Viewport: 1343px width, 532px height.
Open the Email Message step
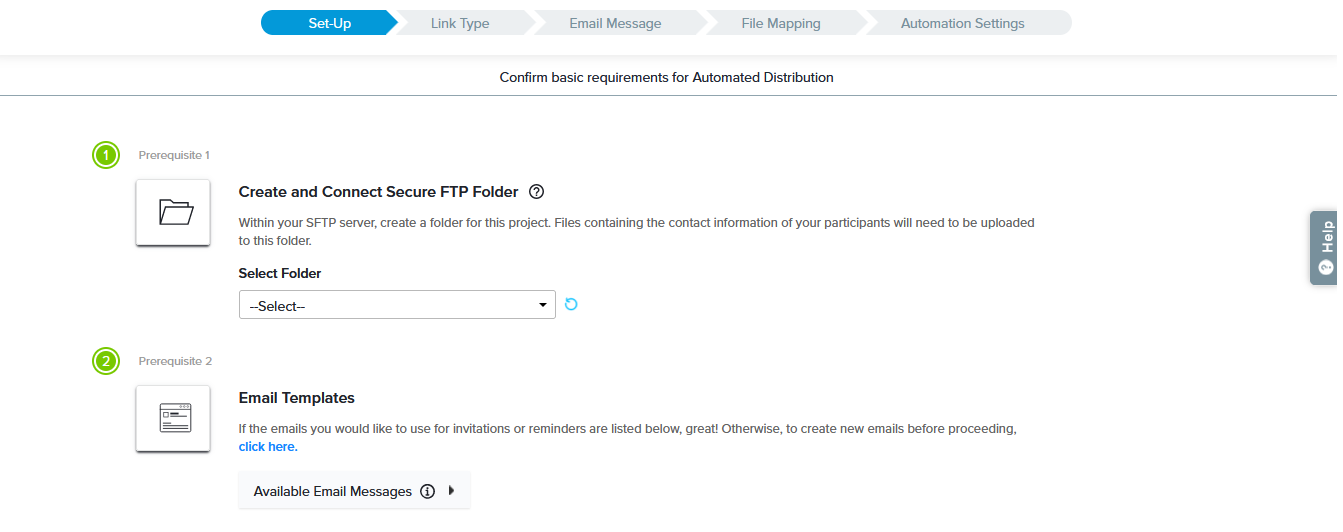(x=615, y=23)
